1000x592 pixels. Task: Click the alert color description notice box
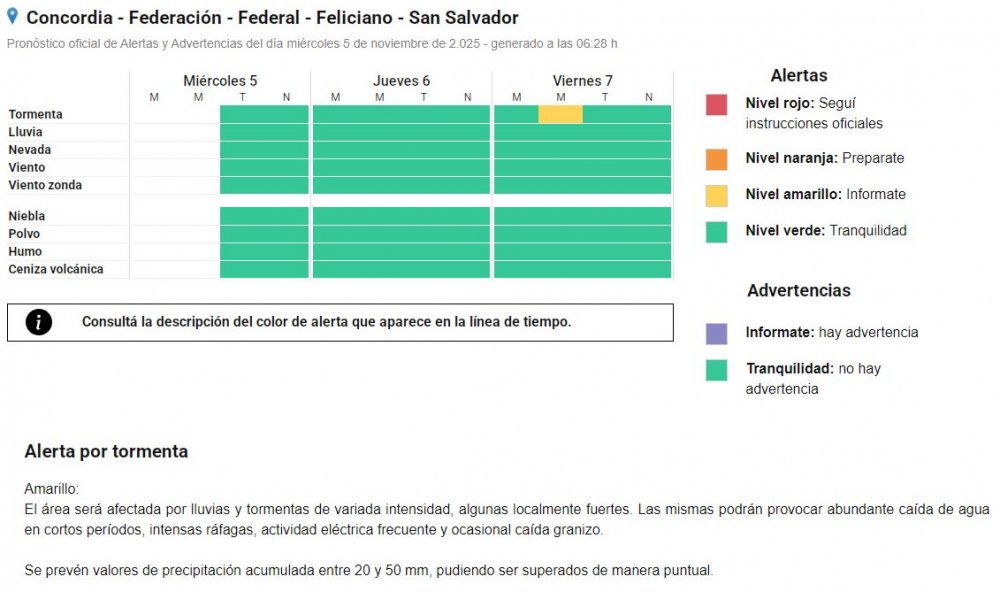point(340,322)
